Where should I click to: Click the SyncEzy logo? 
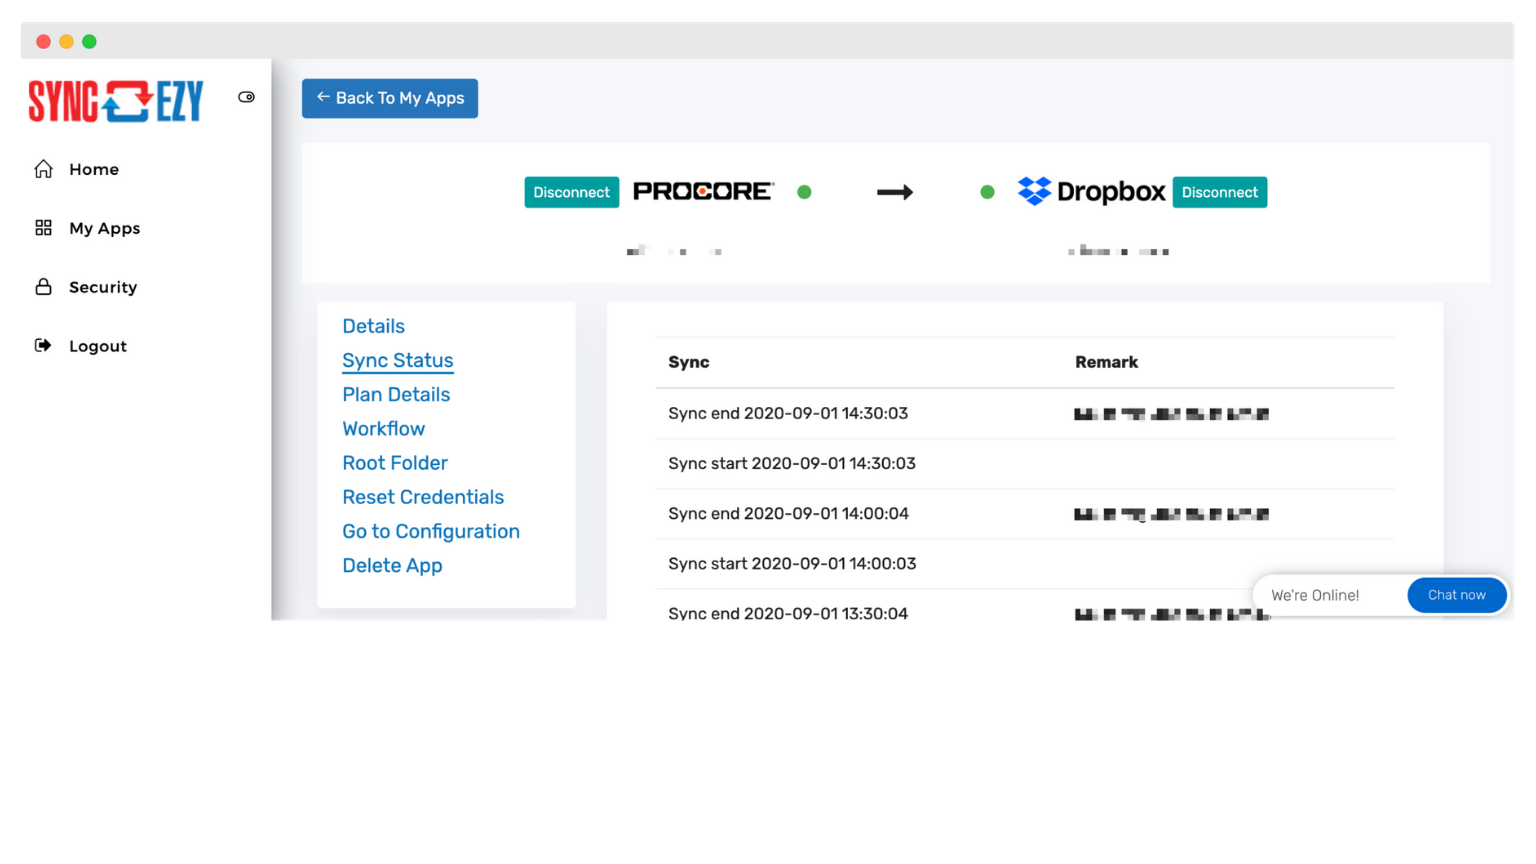pos(114,100)
